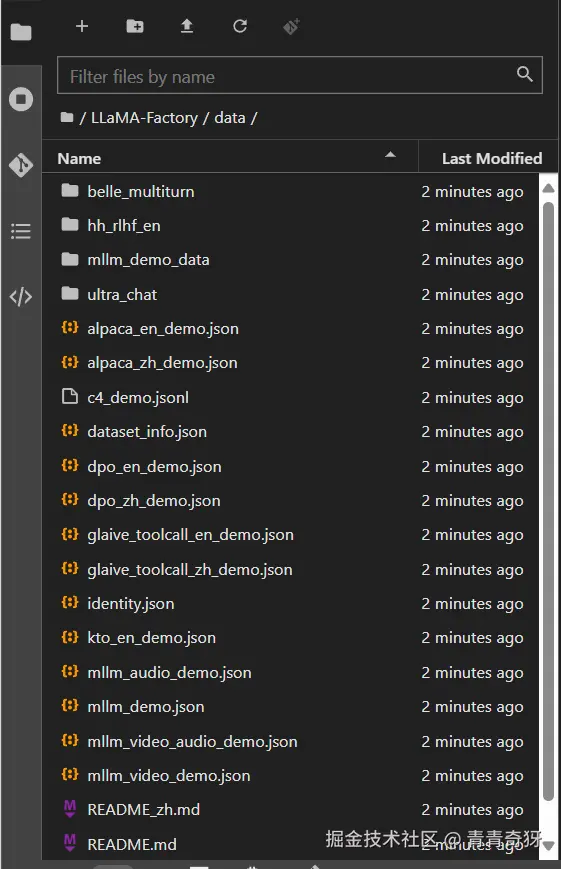Click the Name sort direction arrow
The width and height of the screenshot is (561, 869).
pos(390,155)
